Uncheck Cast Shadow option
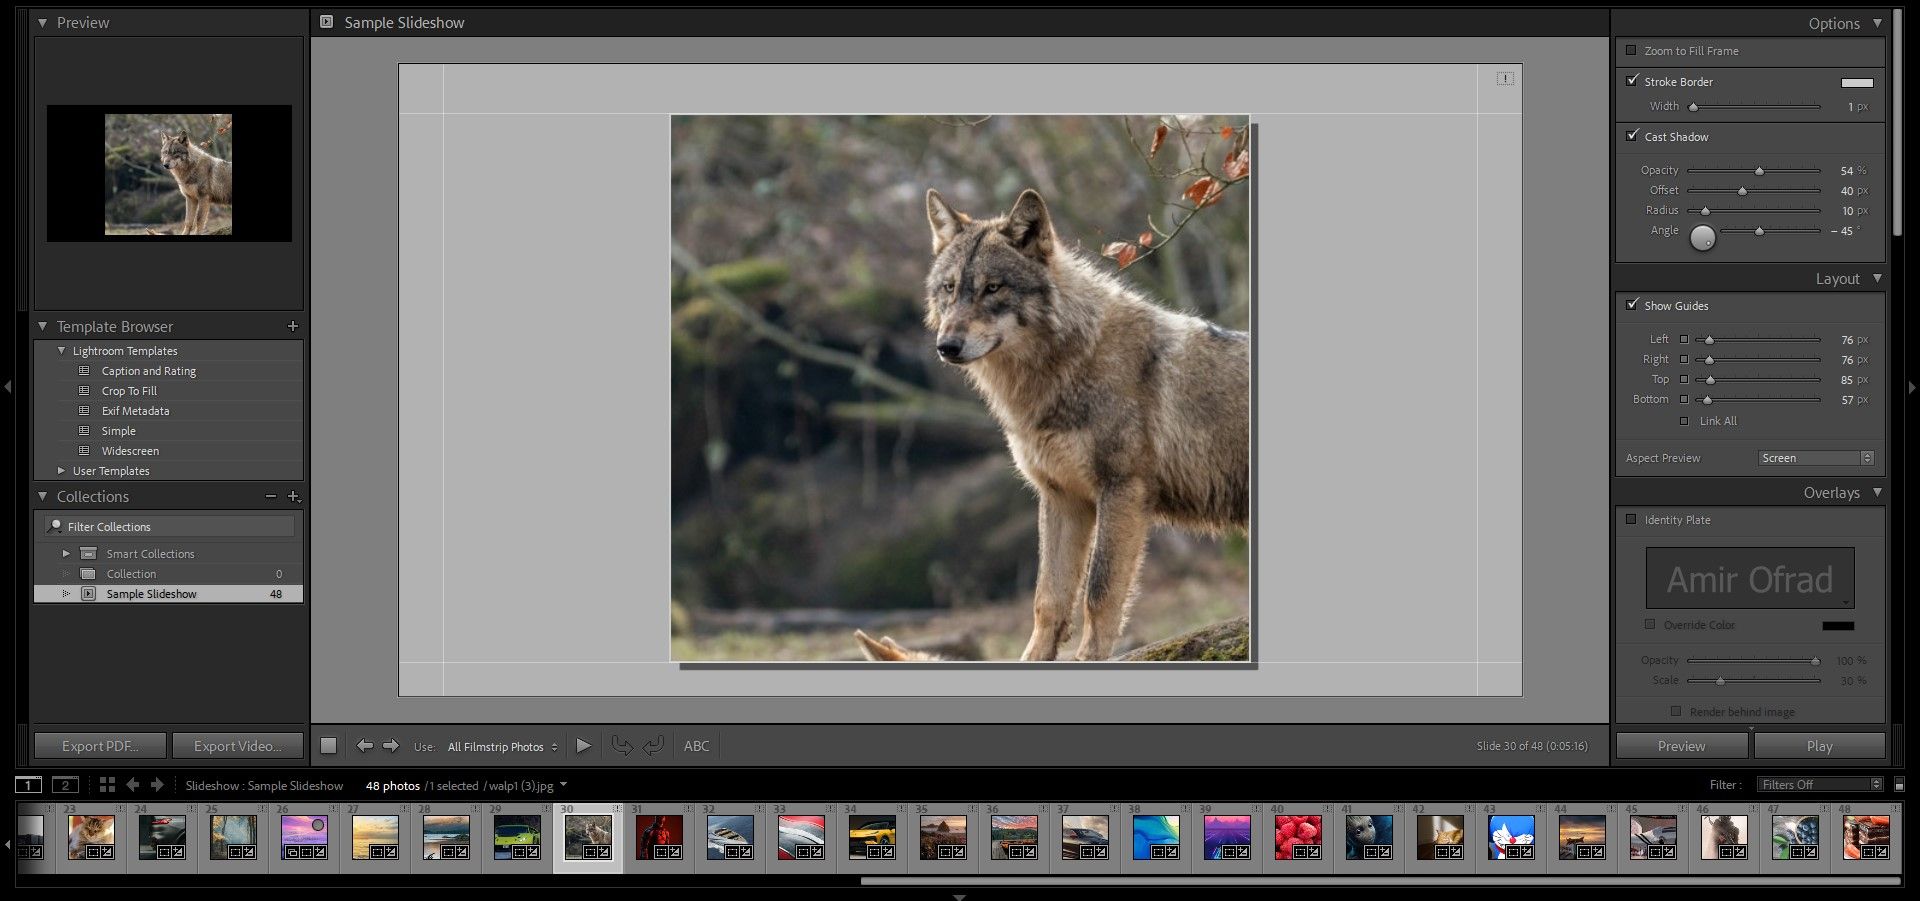The width and height of the screenshot is (1920, 901). [x=1632, y=136]
